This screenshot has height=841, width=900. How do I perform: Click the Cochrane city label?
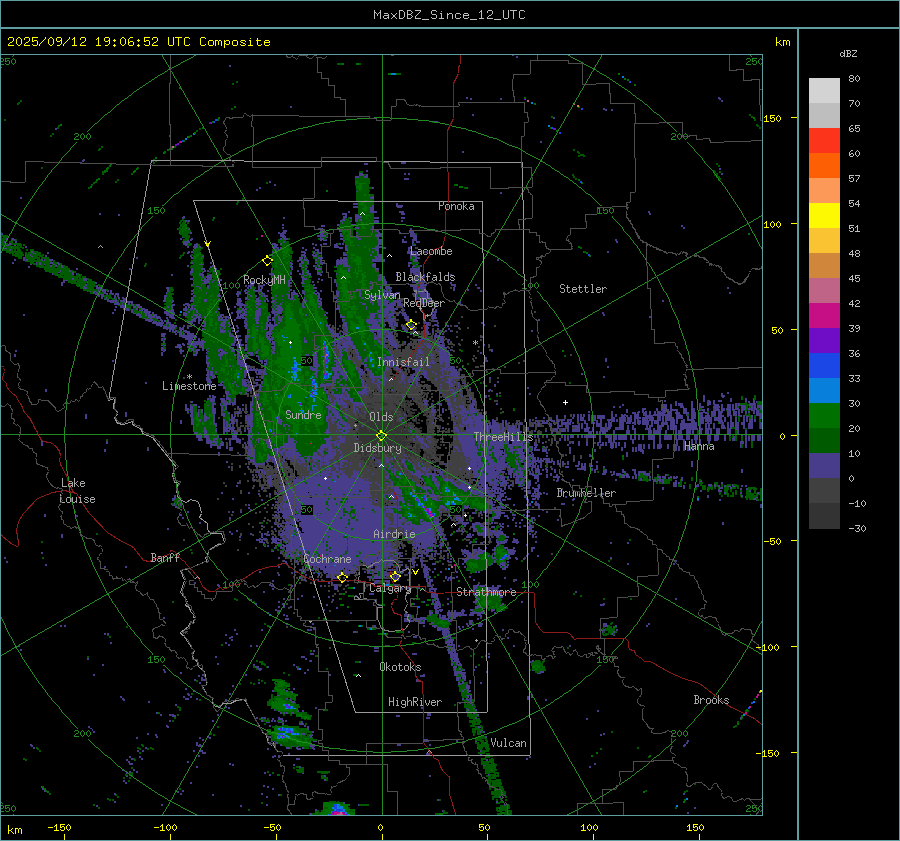coord(327,559)
